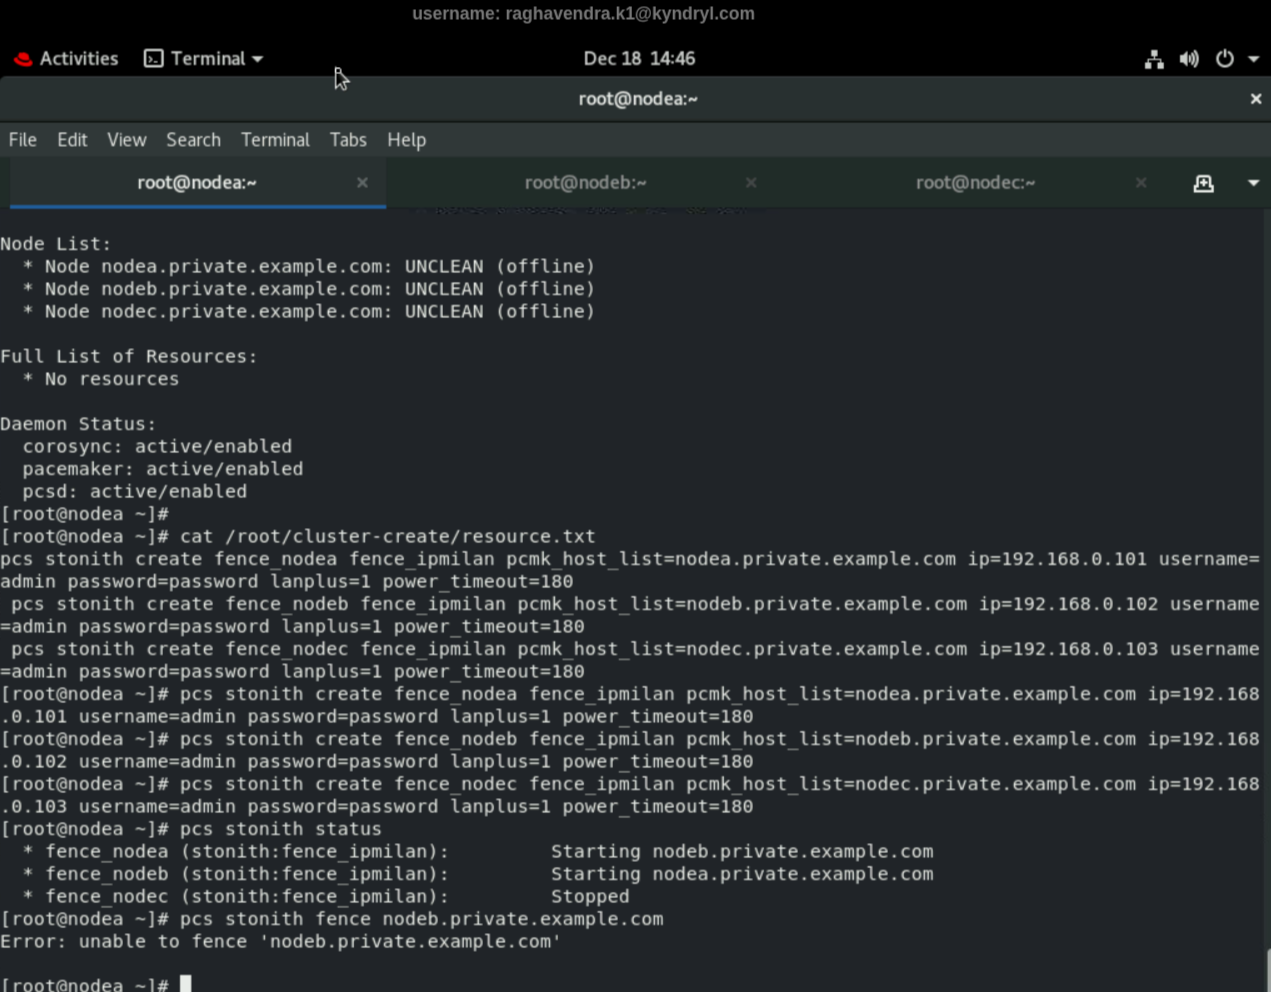Click "Error: unable to fence" message line
Screen dimensions: 1271x992
click(x=281, y=942)
